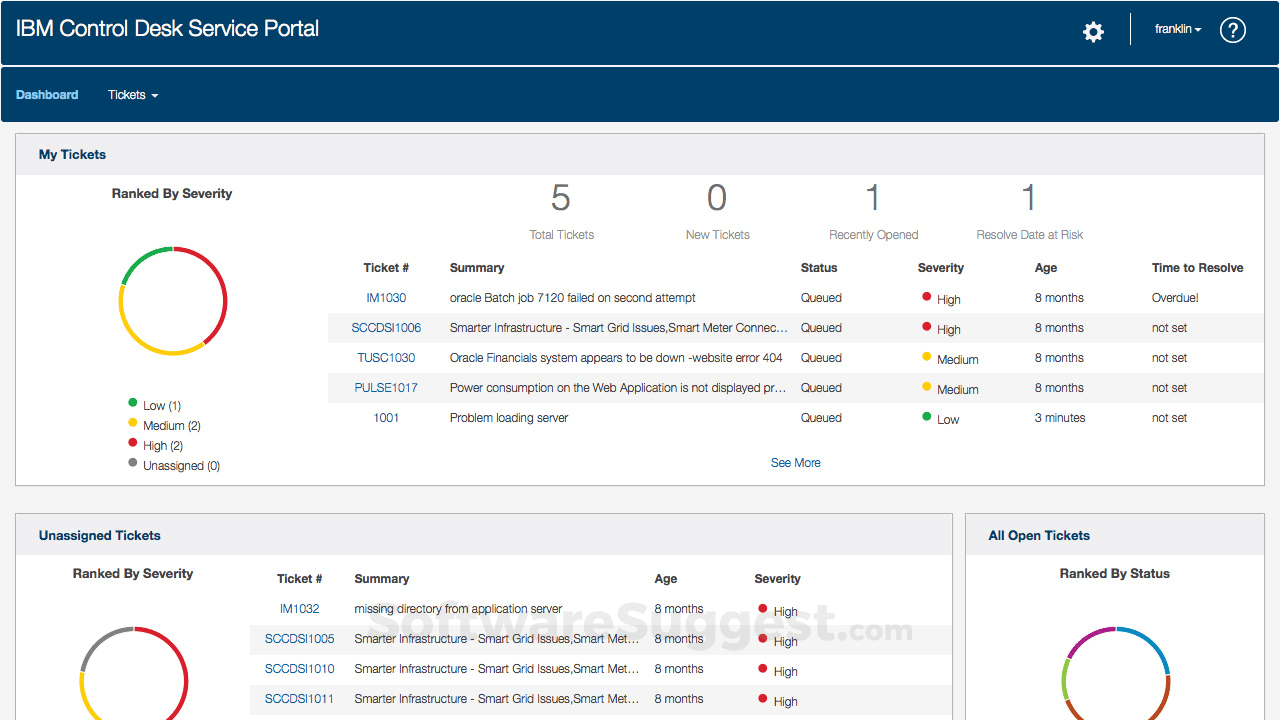Switch to the Dashboard tab
Screen dimensions: 1280x720
(47, 94)
